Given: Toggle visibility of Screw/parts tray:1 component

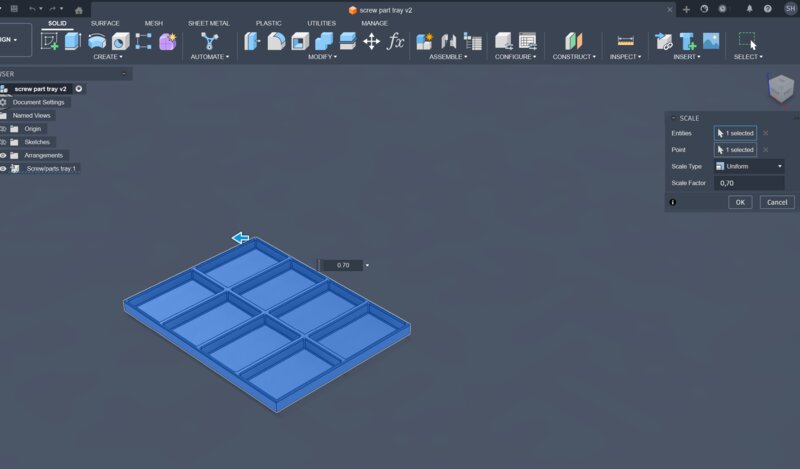Looking at the screenshot, I should point(3,169).
